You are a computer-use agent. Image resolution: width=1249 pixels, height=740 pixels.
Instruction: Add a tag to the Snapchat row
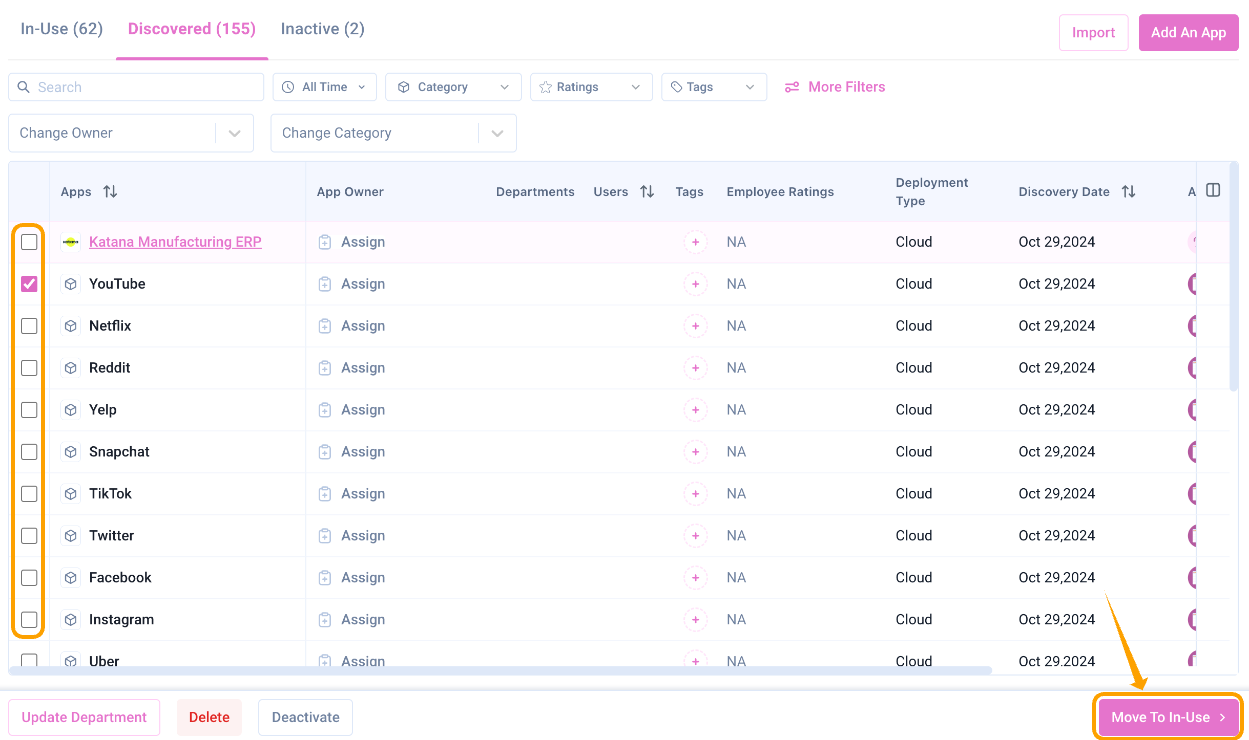[695, 452]
